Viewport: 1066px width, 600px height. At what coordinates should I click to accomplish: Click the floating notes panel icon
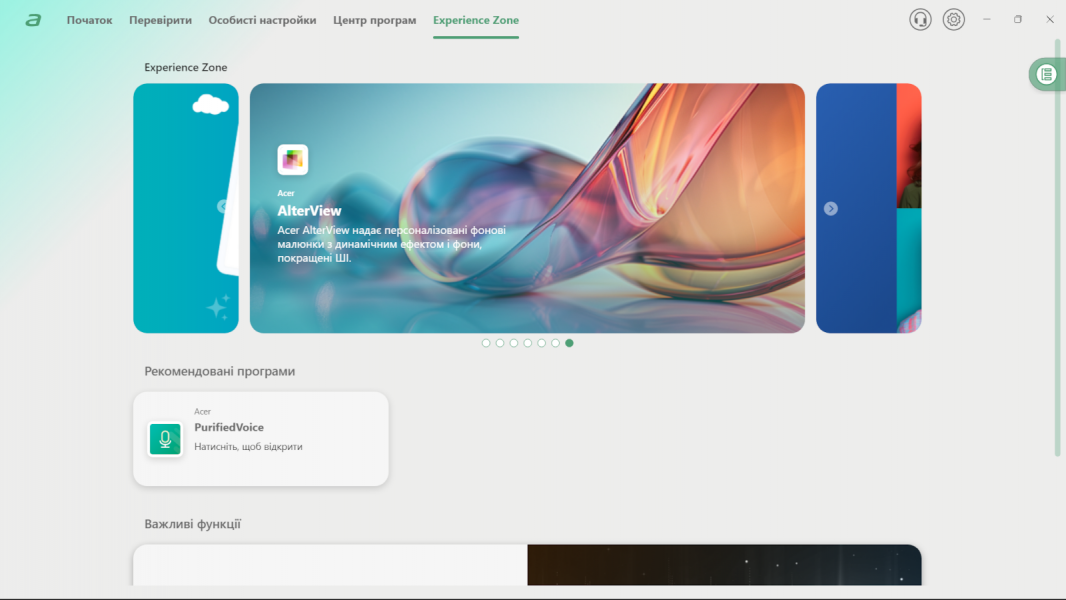[1046, 74]
